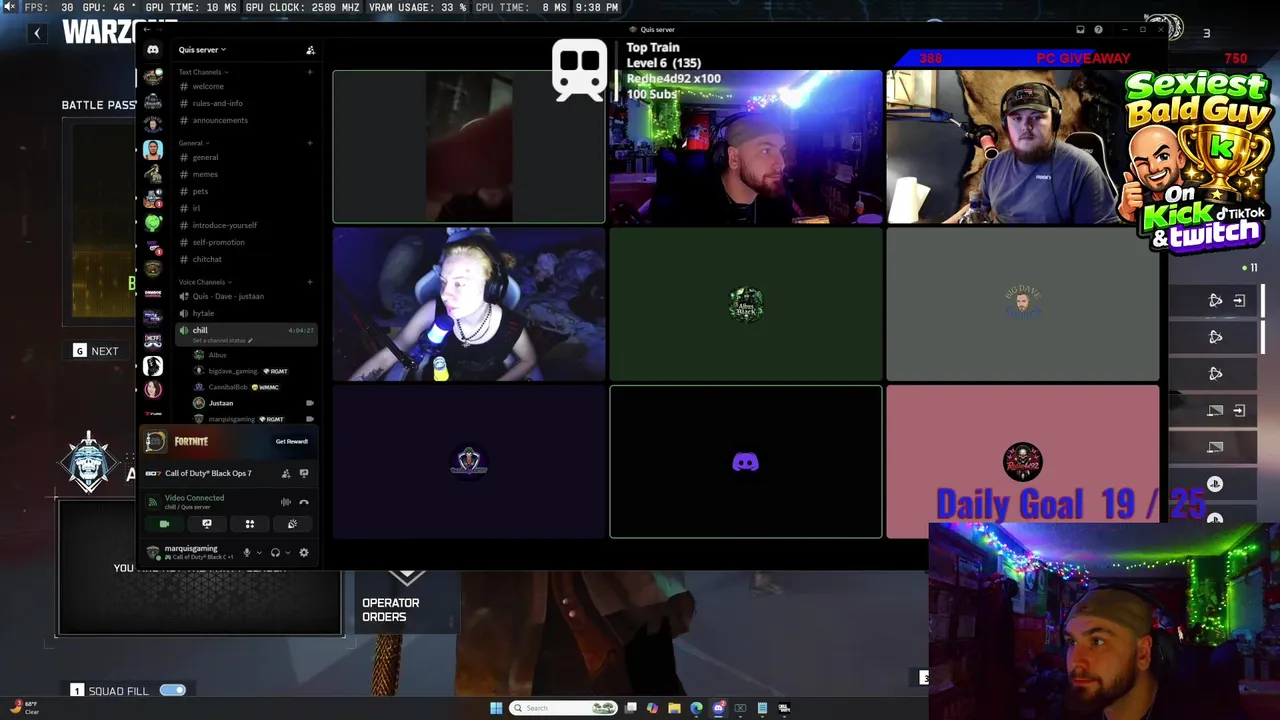Image resolution: width=1280 pixels, height=720 pixels.
Task: Focus the pink Redhead92 avatar video tile
Action: (1022, 462)
